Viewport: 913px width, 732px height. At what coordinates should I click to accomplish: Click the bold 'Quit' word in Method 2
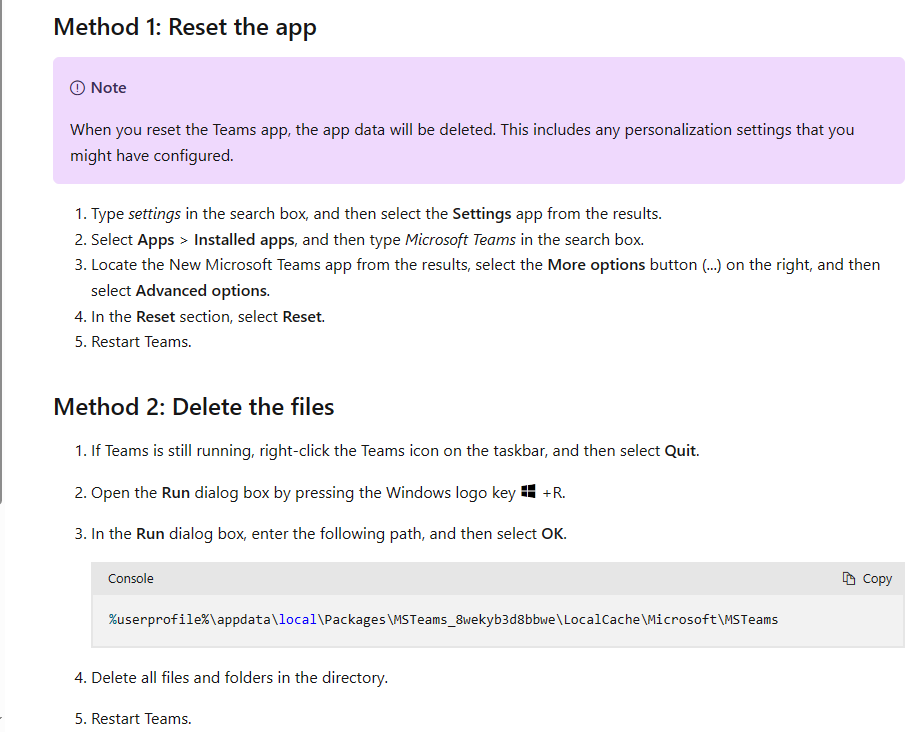click(680, 451)
